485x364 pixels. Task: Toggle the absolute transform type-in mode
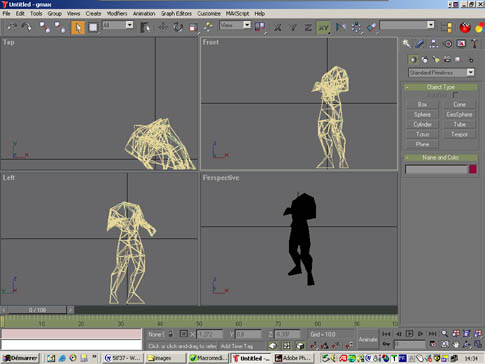pyautogui.click(x=183, y=334)
